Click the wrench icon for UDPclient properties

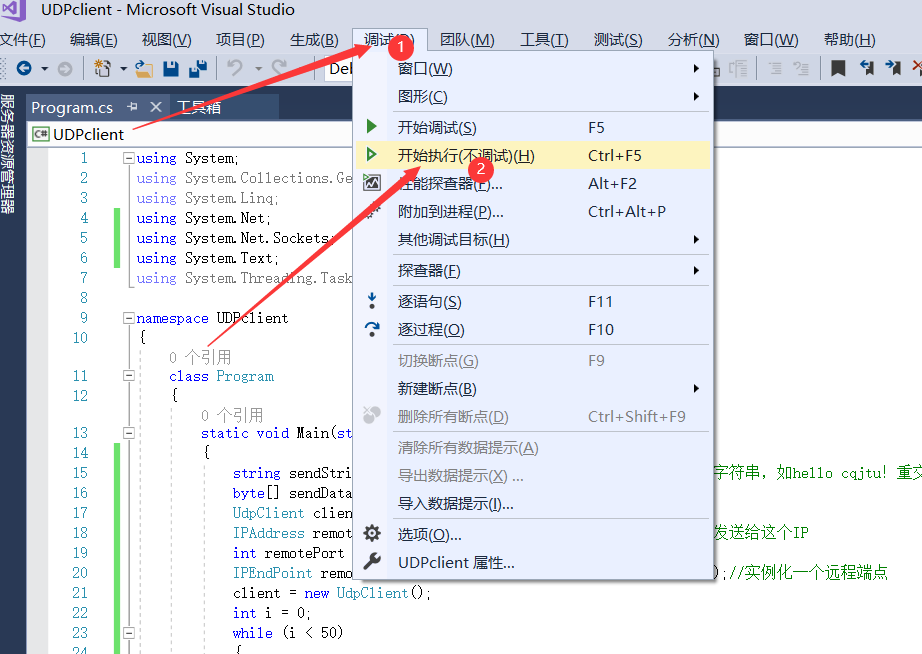(x=372, y=562)
